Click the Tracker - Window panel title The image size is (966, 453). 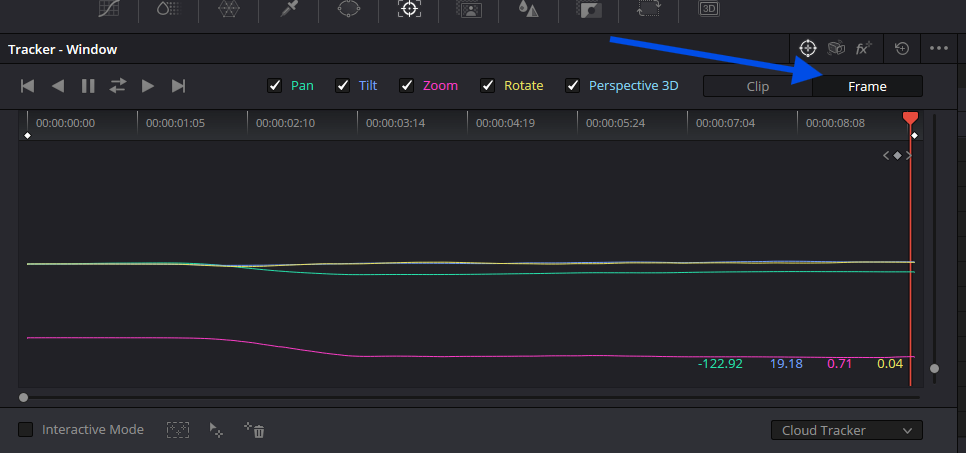point(62,49)
